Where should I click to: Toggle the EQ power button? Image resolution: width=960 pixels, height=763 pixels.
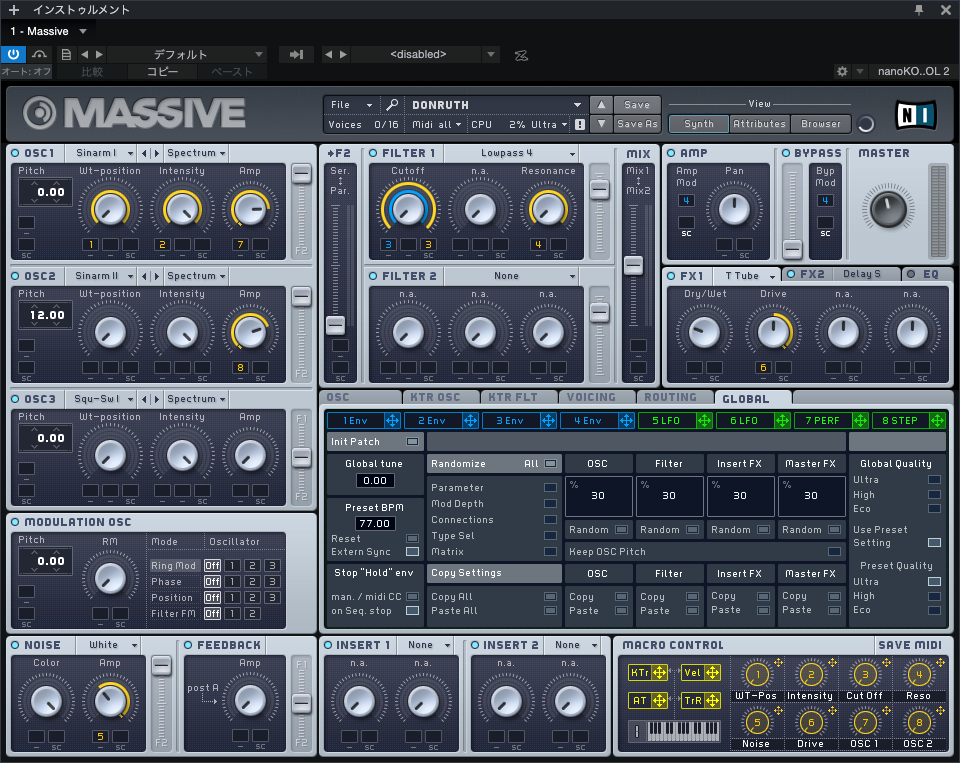pos(911,274)
